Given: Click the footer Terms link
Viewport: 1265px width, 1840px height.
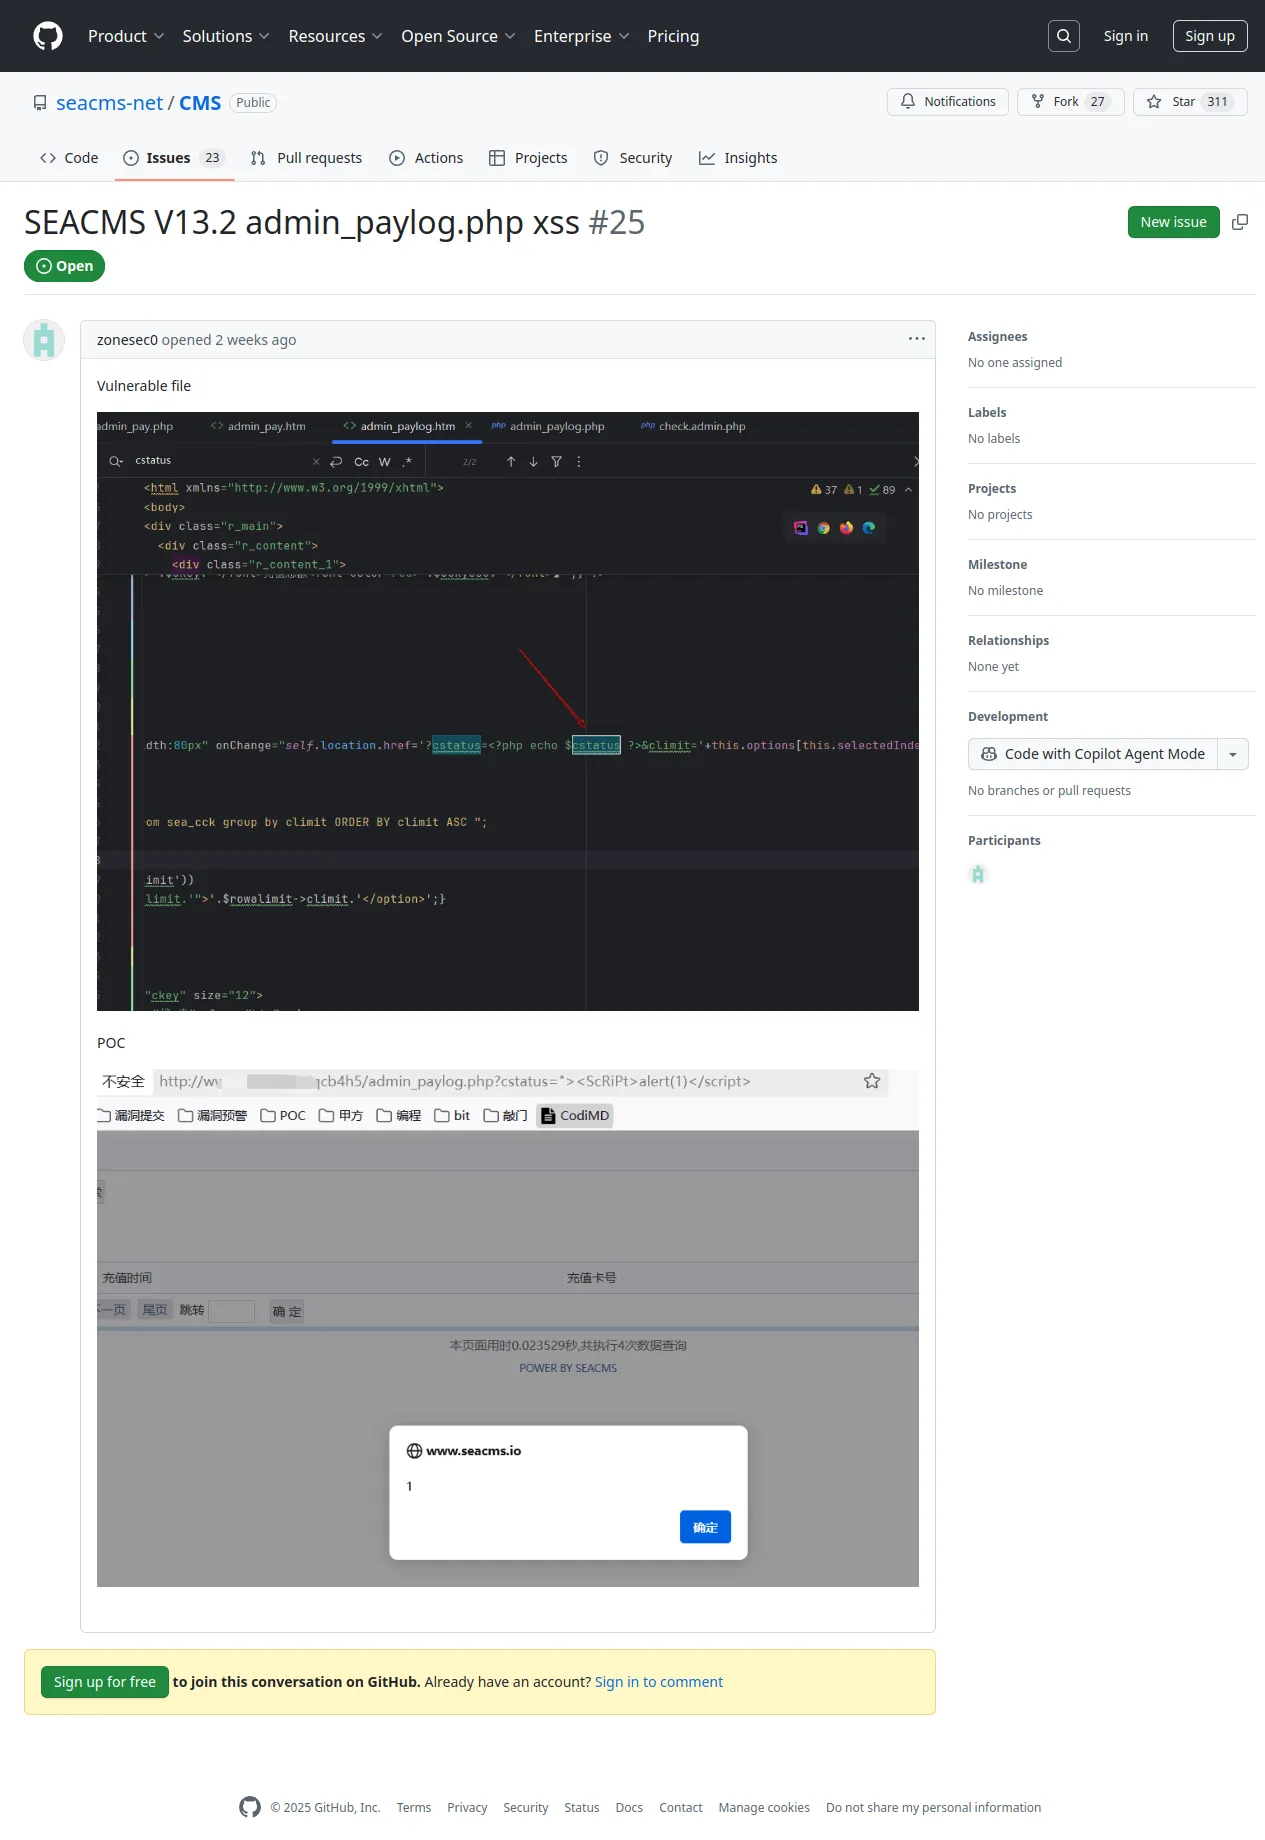Looking at the screenshot, I should pos(414,1807).
